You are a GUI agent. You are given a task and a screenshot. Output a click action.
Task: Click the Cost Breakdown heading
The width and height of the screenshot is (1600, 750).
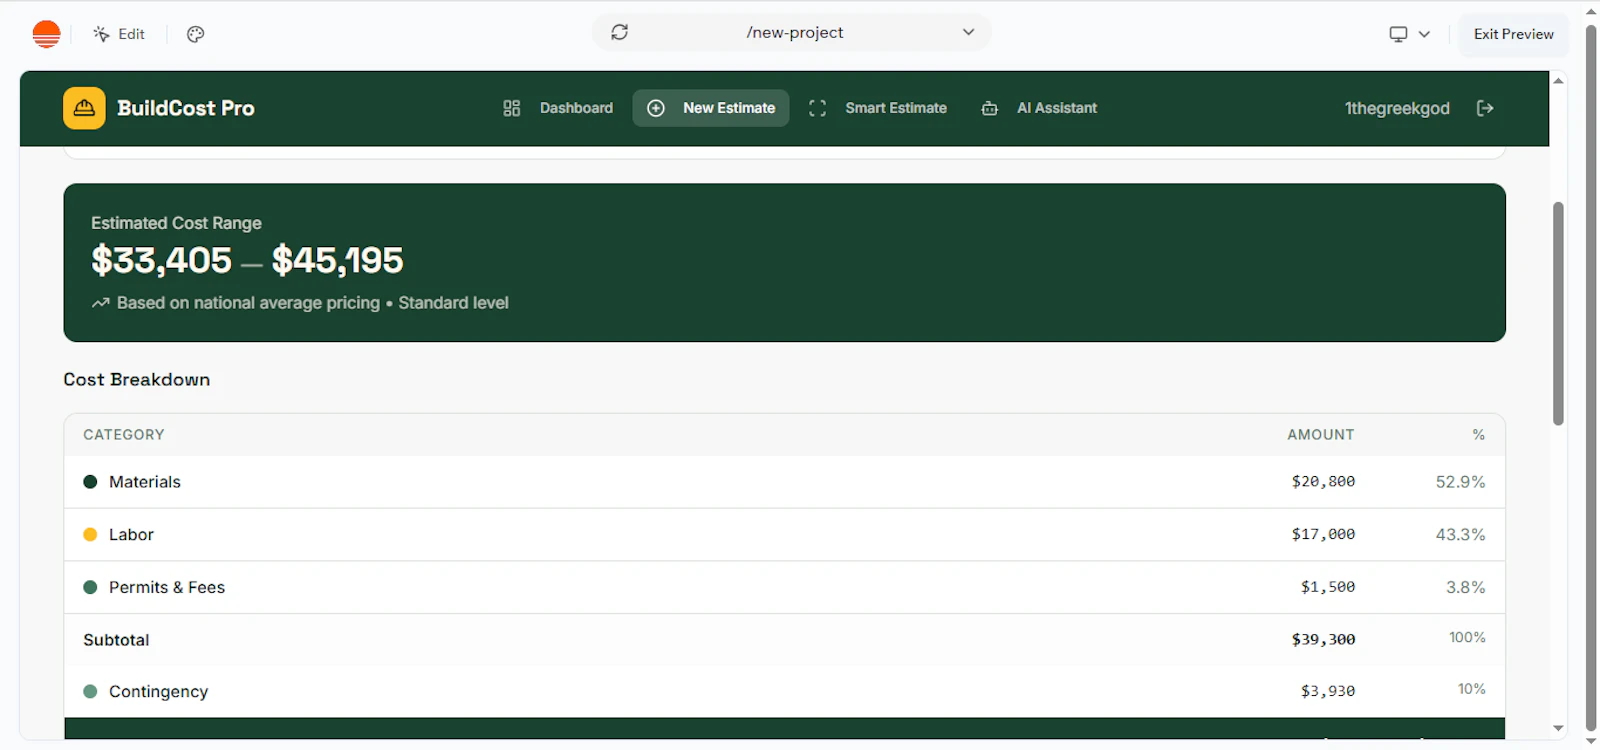click(137, 380)
